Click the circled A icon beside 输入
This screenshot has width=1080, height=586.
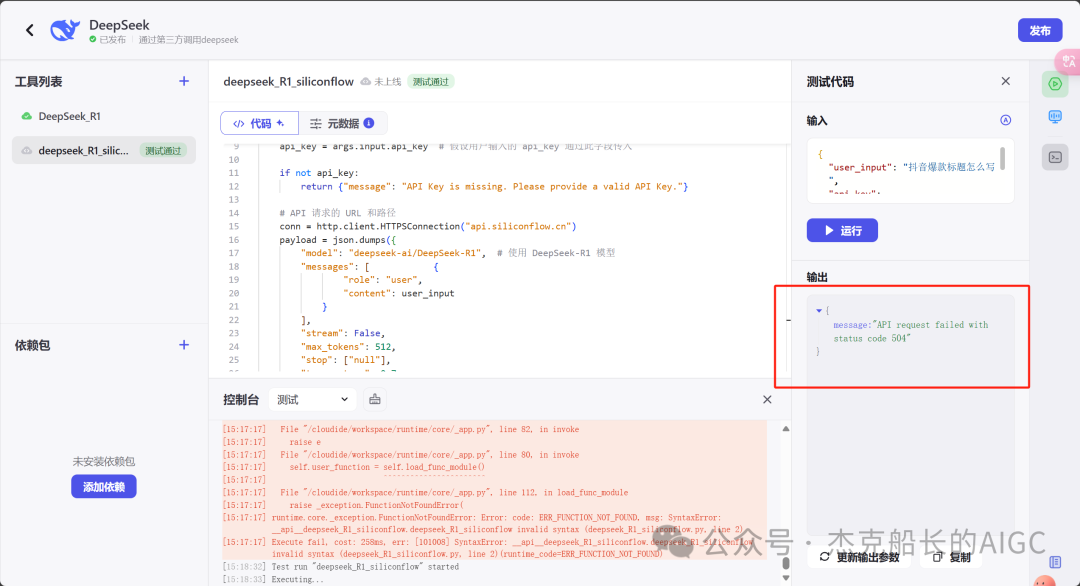[x=1006, y=120]
